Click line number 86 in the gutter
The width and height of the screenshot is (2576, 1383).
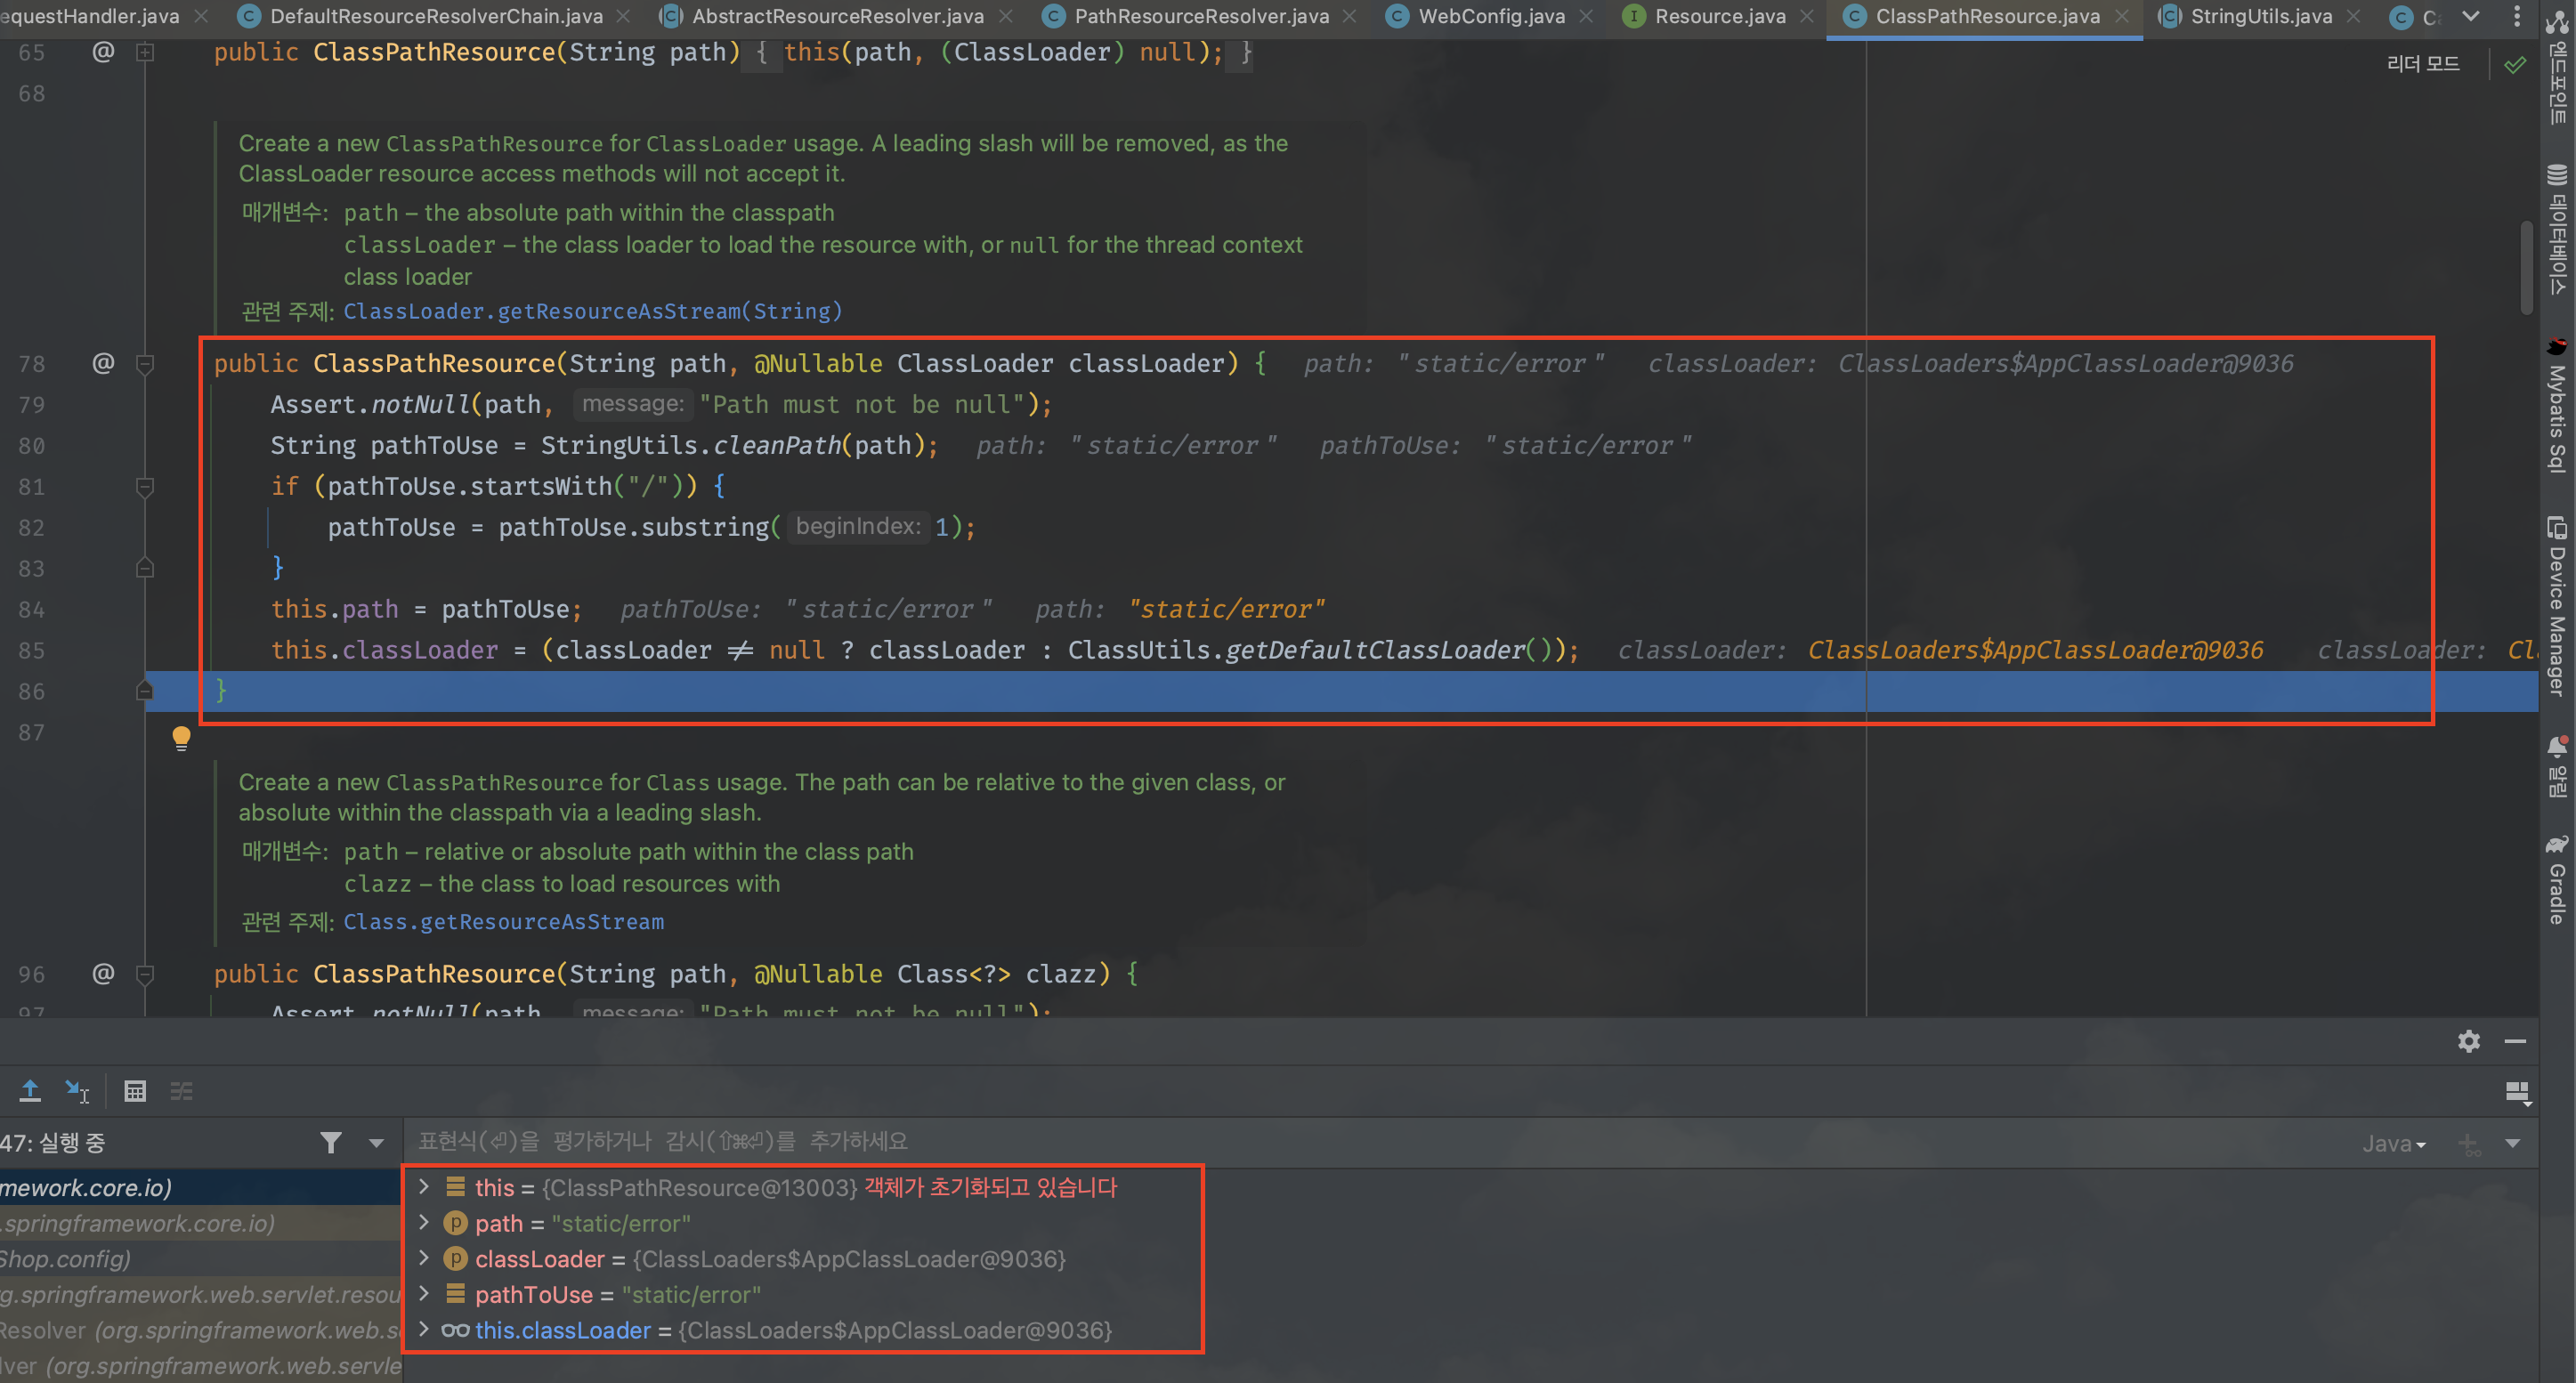[32, 691]
